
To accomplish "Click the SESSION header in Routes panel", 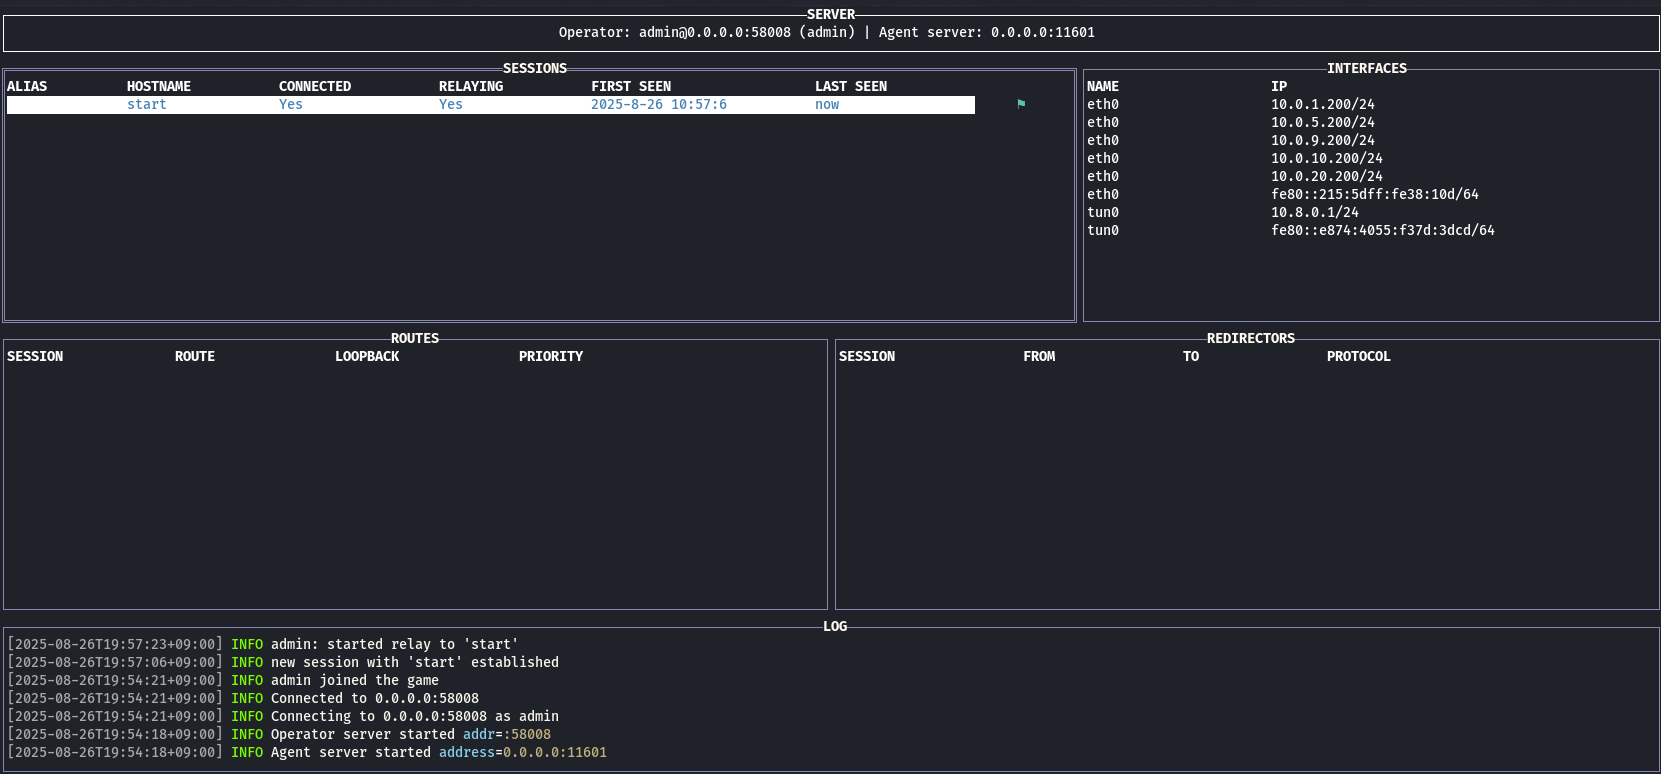I will pos(35,357).
